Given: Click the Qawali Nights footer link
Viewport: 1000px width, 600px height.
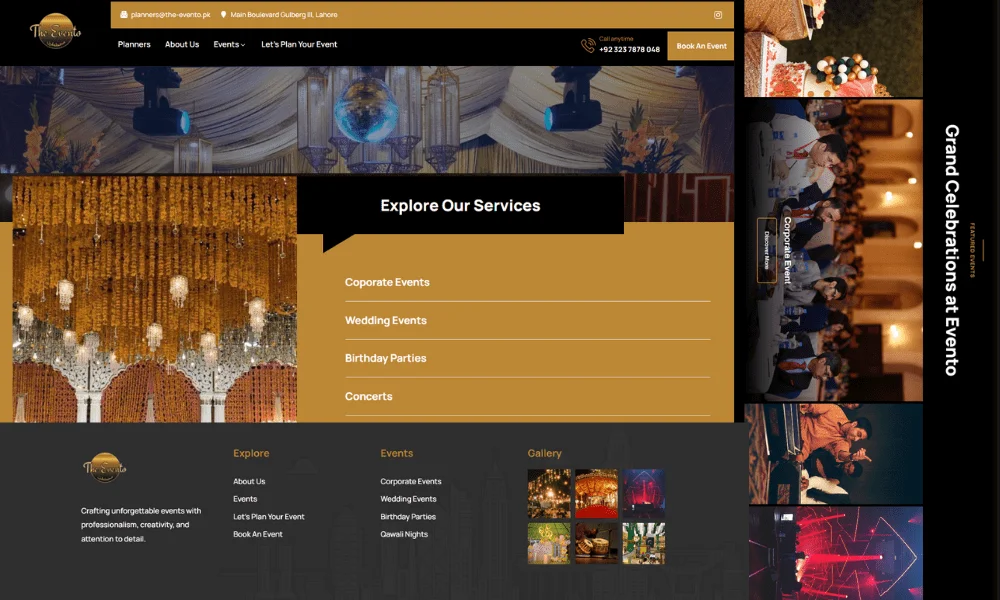Looking at the screenshot, I should pos(404,534).
